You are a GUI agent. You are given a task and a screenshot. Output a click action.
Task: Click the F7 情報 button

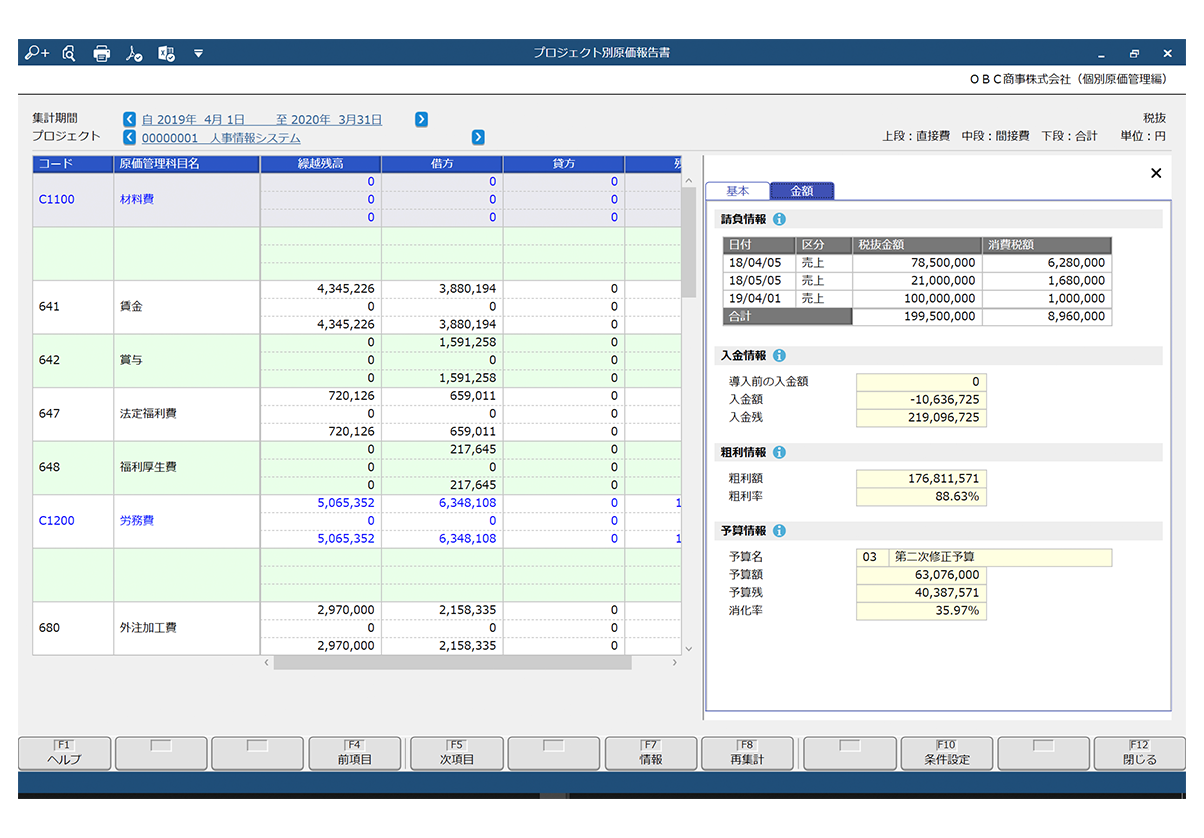650,753
